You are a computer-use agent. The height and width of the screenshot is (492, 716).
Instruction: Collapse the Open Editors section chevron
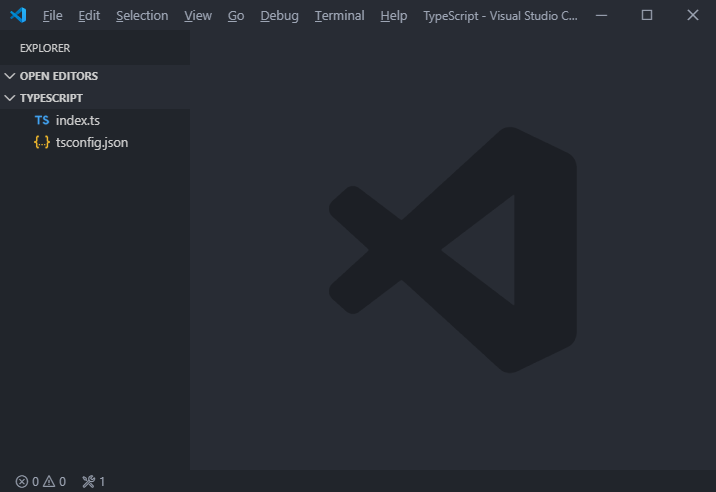pyautogui.click(x=10, y=76)
